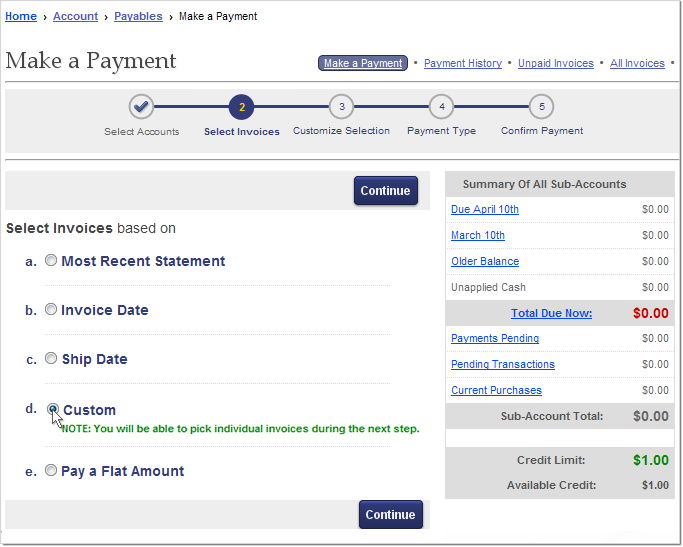Navigate to Payables in the breadcrumb
The image size is (683, 547).
click(138, 16)
